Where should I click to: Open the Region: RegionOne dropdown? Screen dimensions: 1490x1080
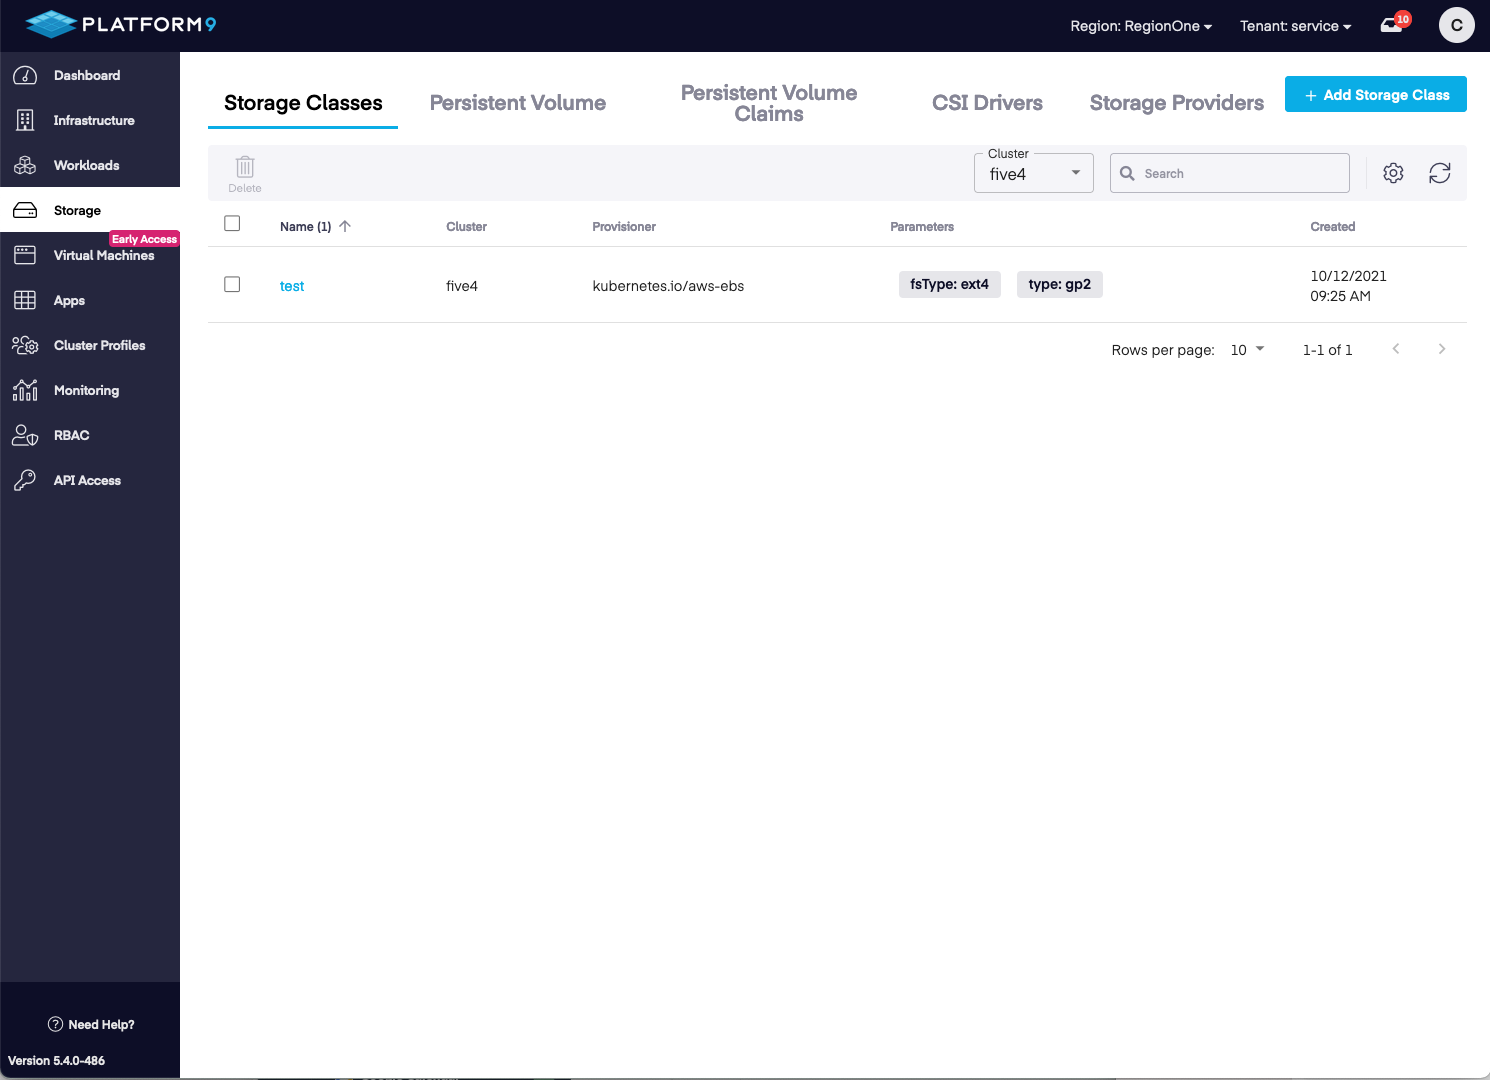pos(1140,26)
